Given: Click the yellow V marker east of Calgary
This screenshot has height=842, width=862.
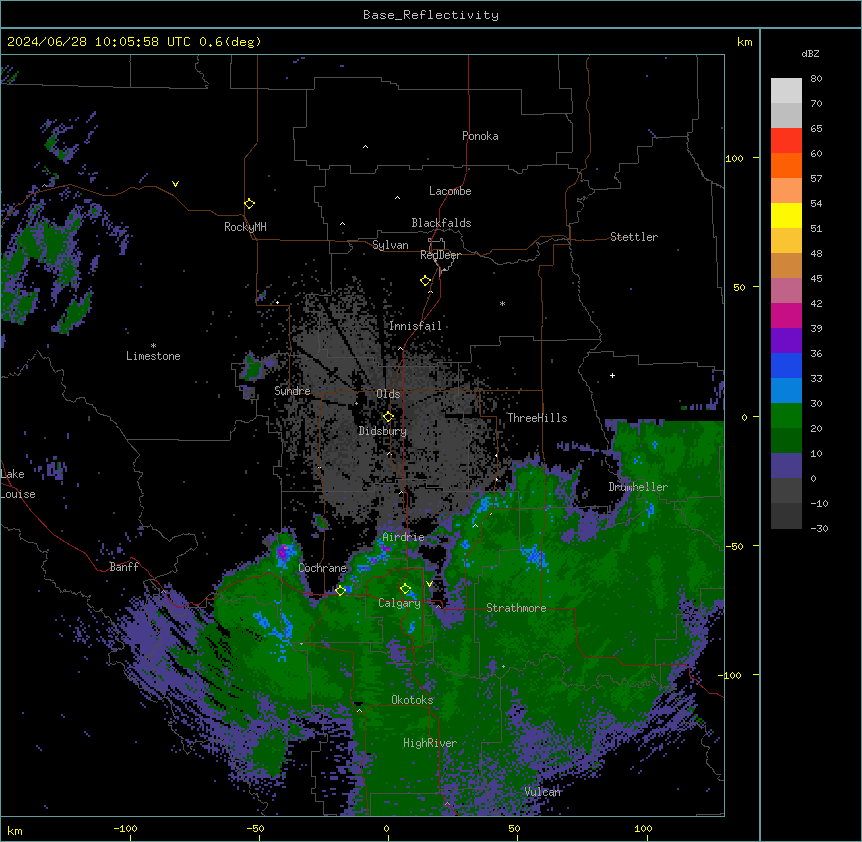Looking at the screenshot, I should coord(429,584).
